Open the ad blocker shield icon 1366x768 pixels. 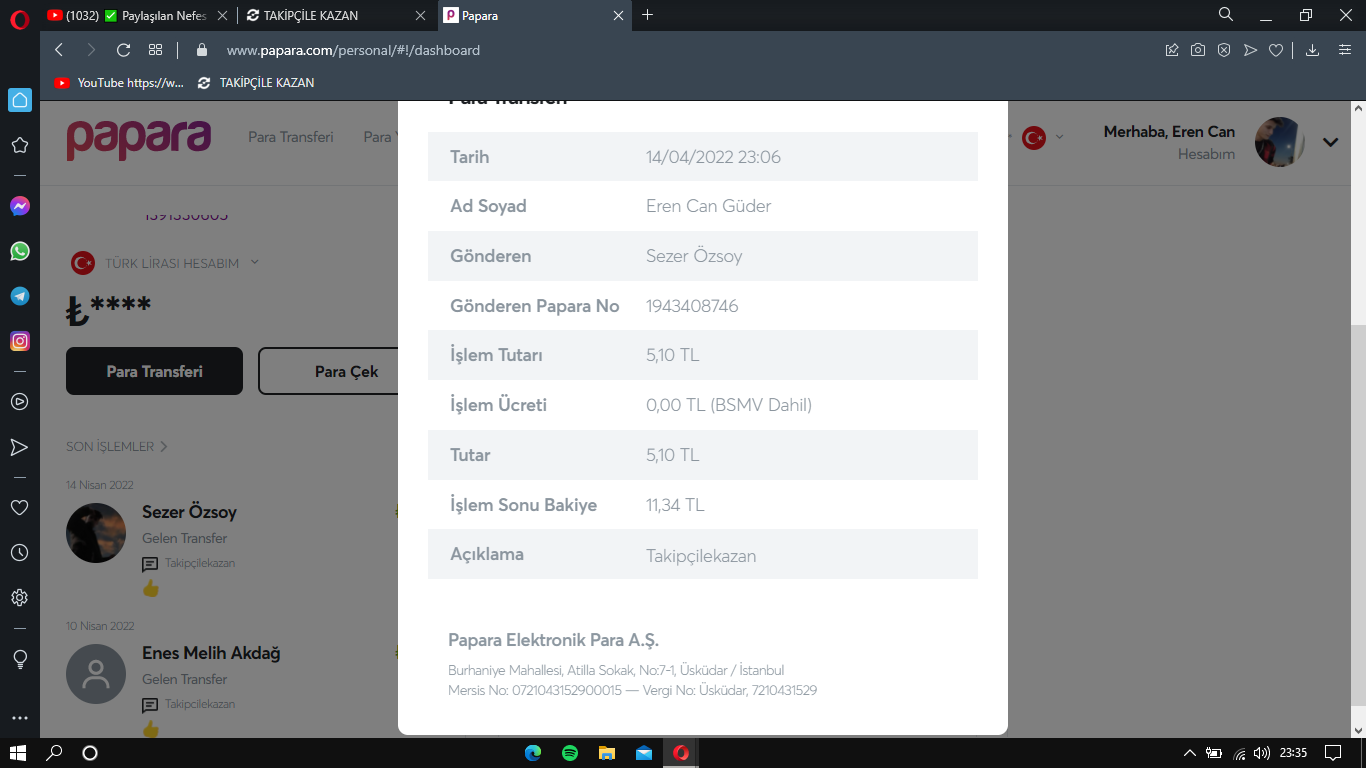click(1224, 50)
